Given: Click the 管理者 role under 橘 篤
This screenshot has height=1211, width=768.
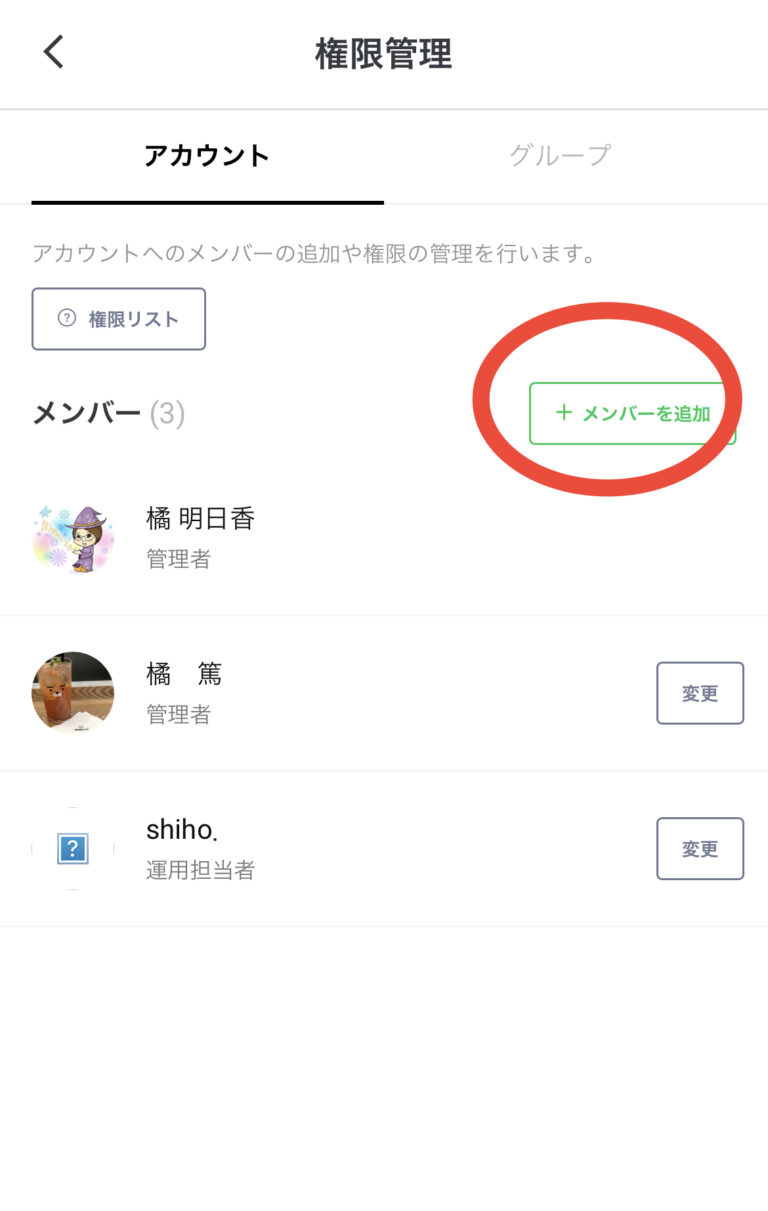Looking at the screenshot, I should point(179,714).
